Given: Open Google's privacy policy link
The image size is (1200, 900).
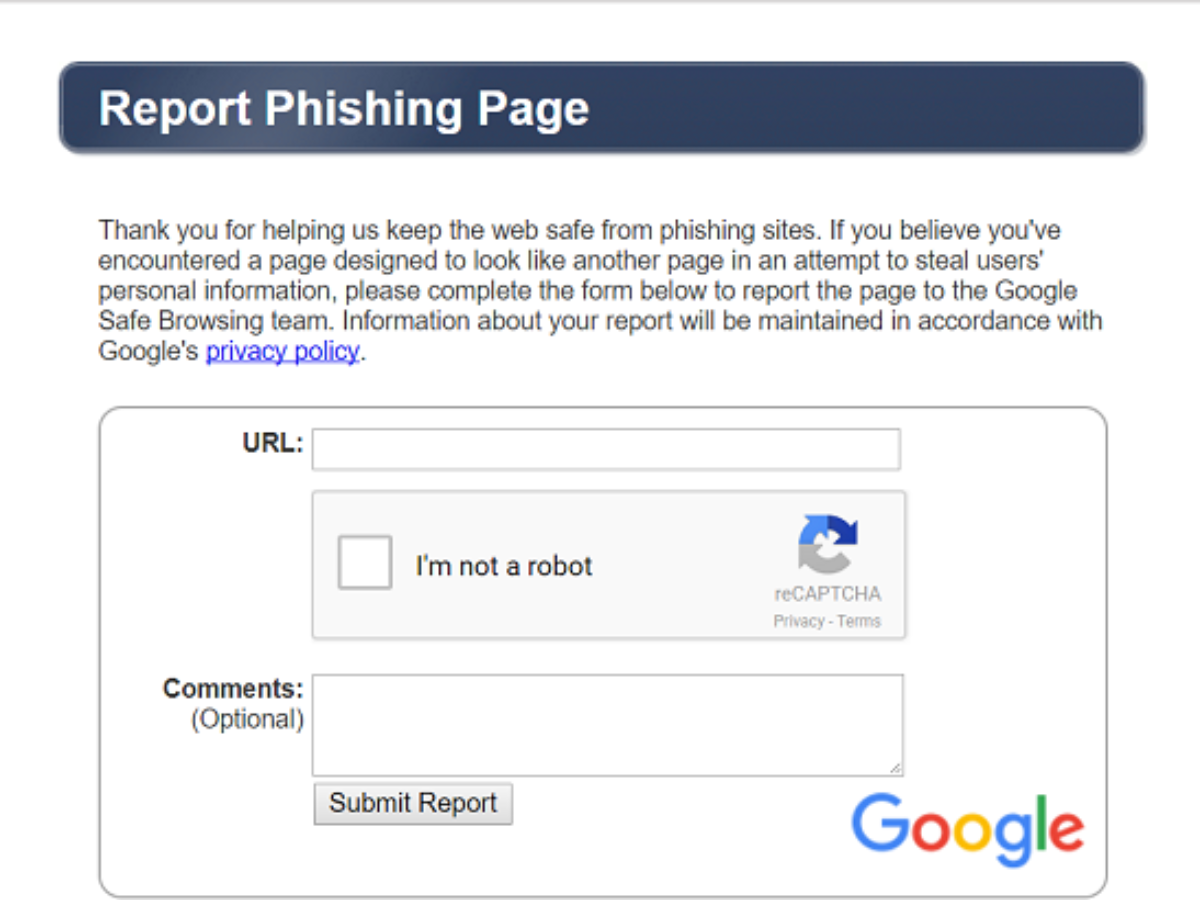Looking at the screenshot, I should click(x=282, y=352).
